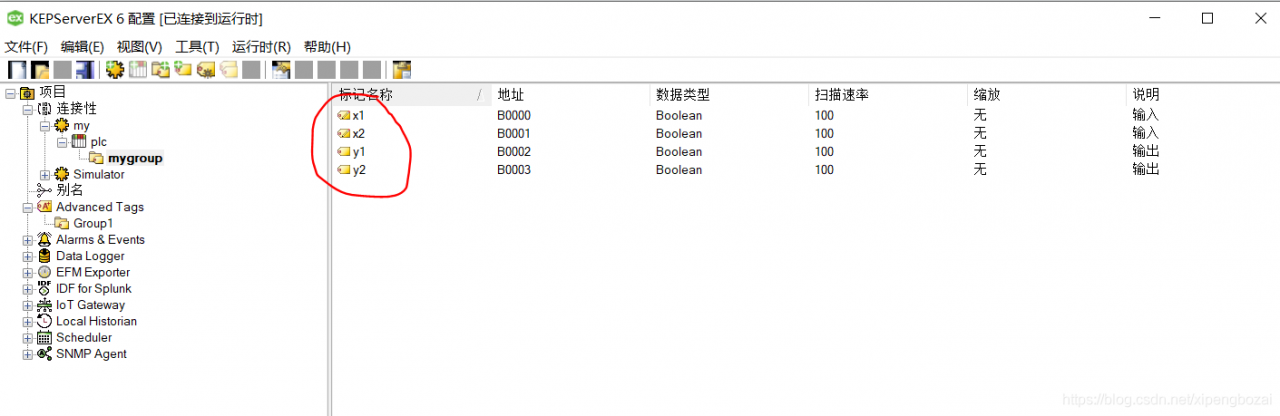Image resolution: width=1280 pixels, height=416 pixels.
Task: Select Group1 under Advanced Tags
Action: [93, 223]
